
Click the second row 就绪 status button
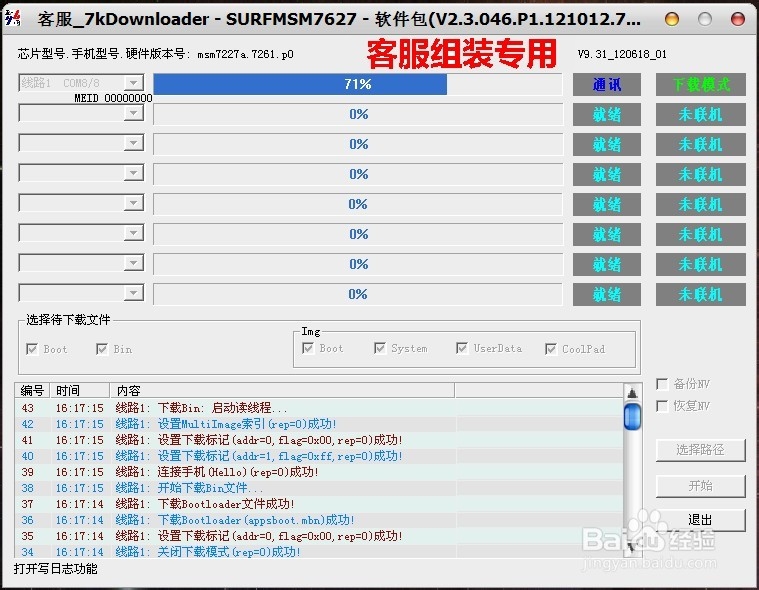tap(607, 115)
